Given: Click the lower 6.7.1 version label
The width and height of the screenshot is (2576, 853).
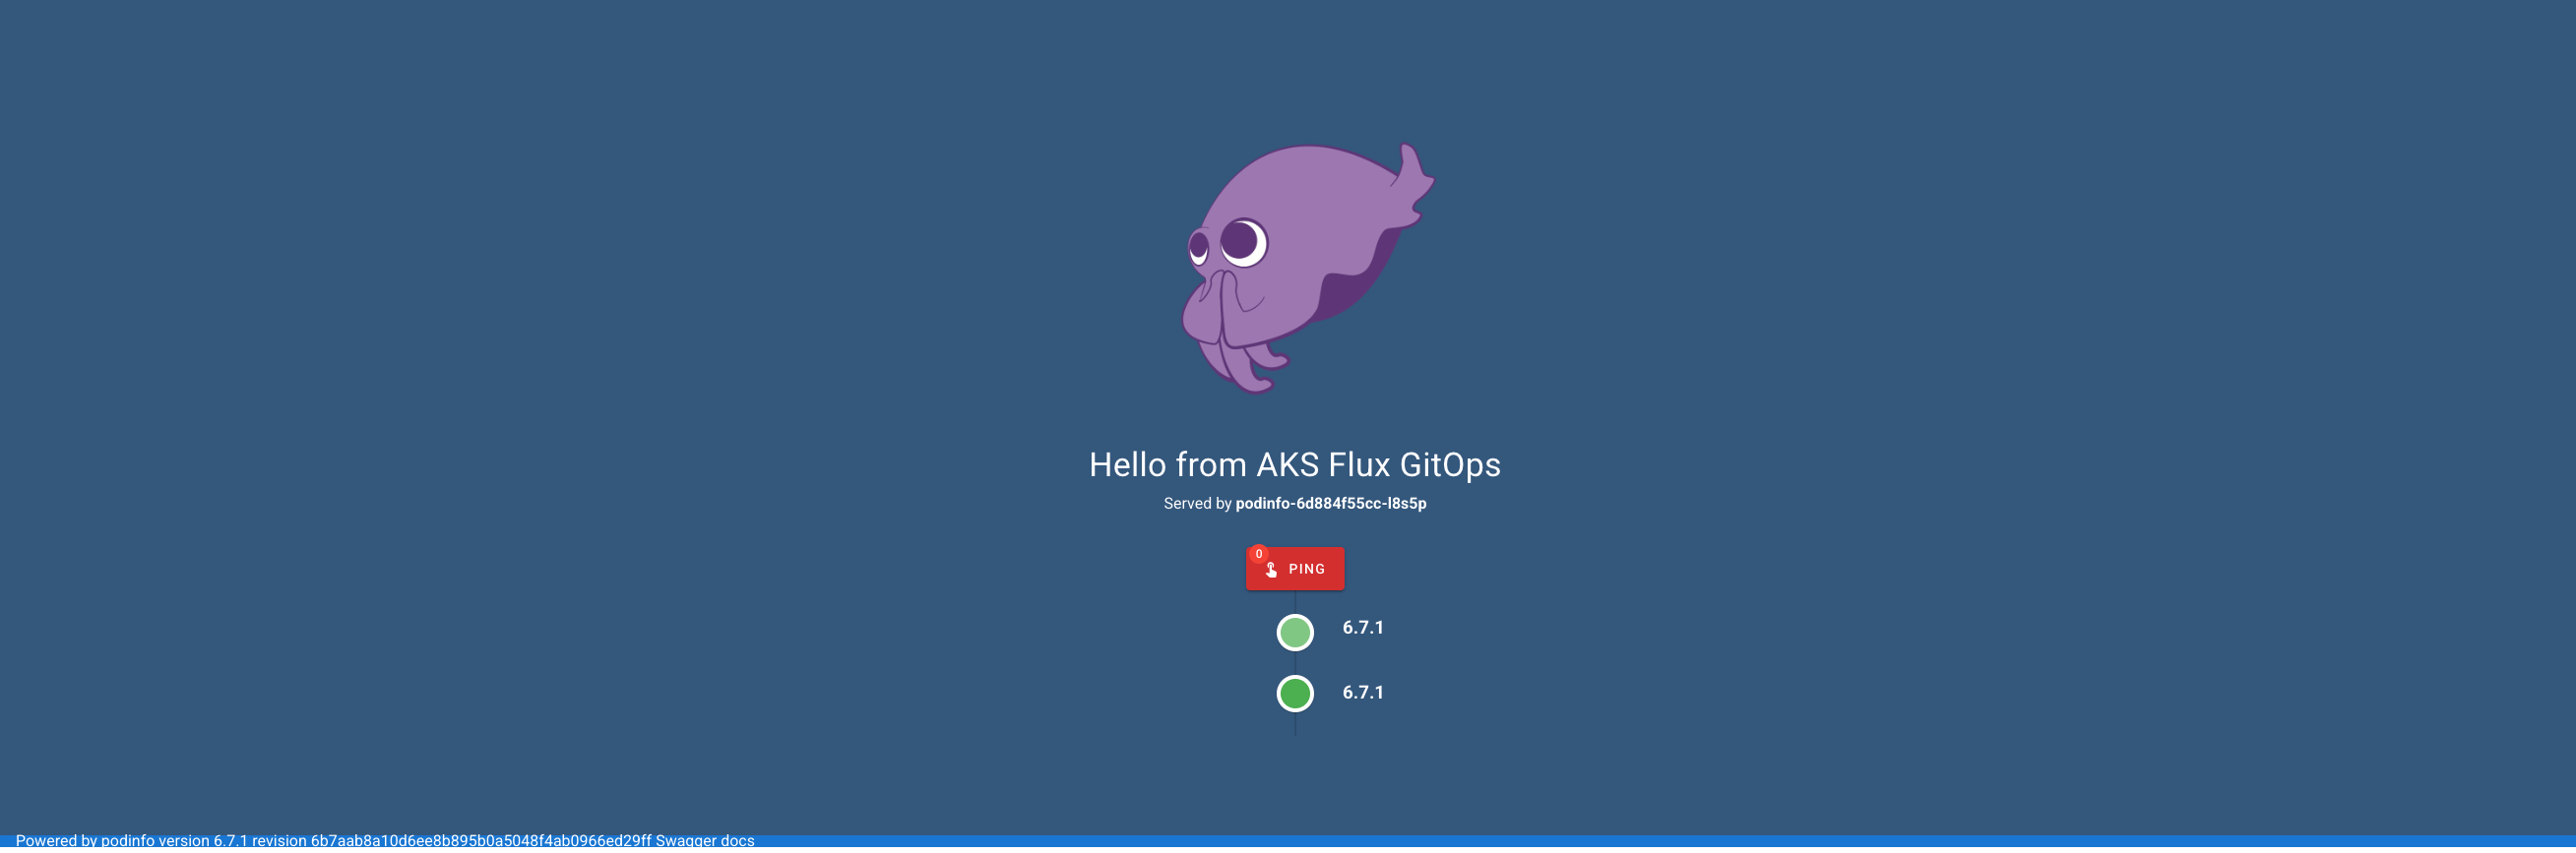Looking at the screenshot, I should [x=1363, y=692].
